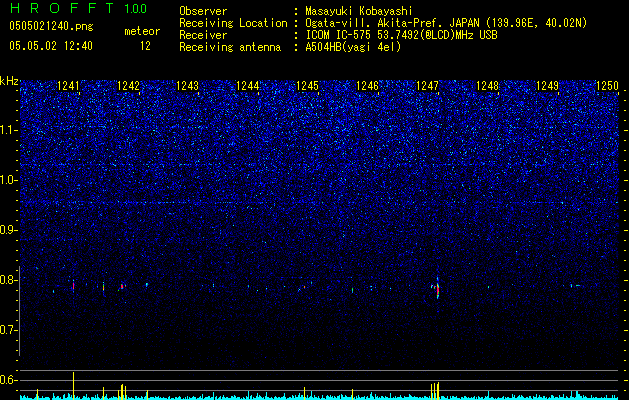Screen dimensions: 629x400
Task: Click the Observer label
Action: [203, 11]
